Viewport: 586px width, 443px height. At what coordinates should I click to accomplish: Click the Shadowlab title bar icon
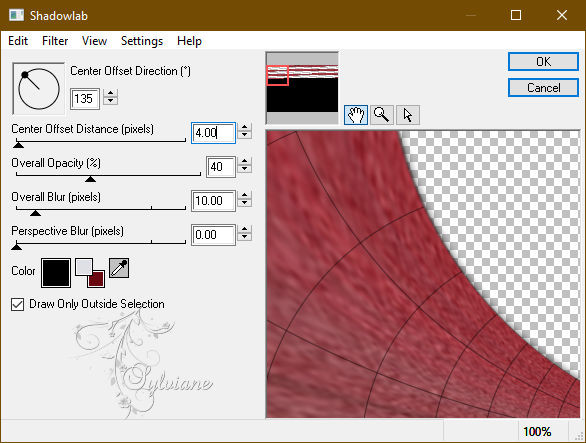(x=16, y=15)
